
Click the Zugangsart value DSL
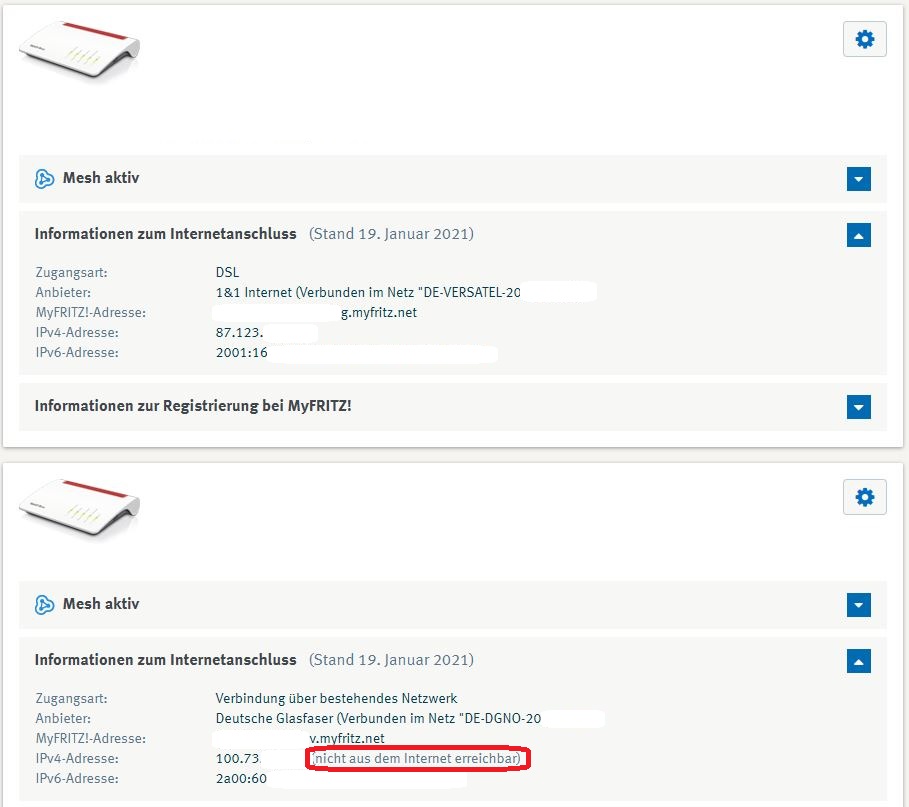click(227, 272)
